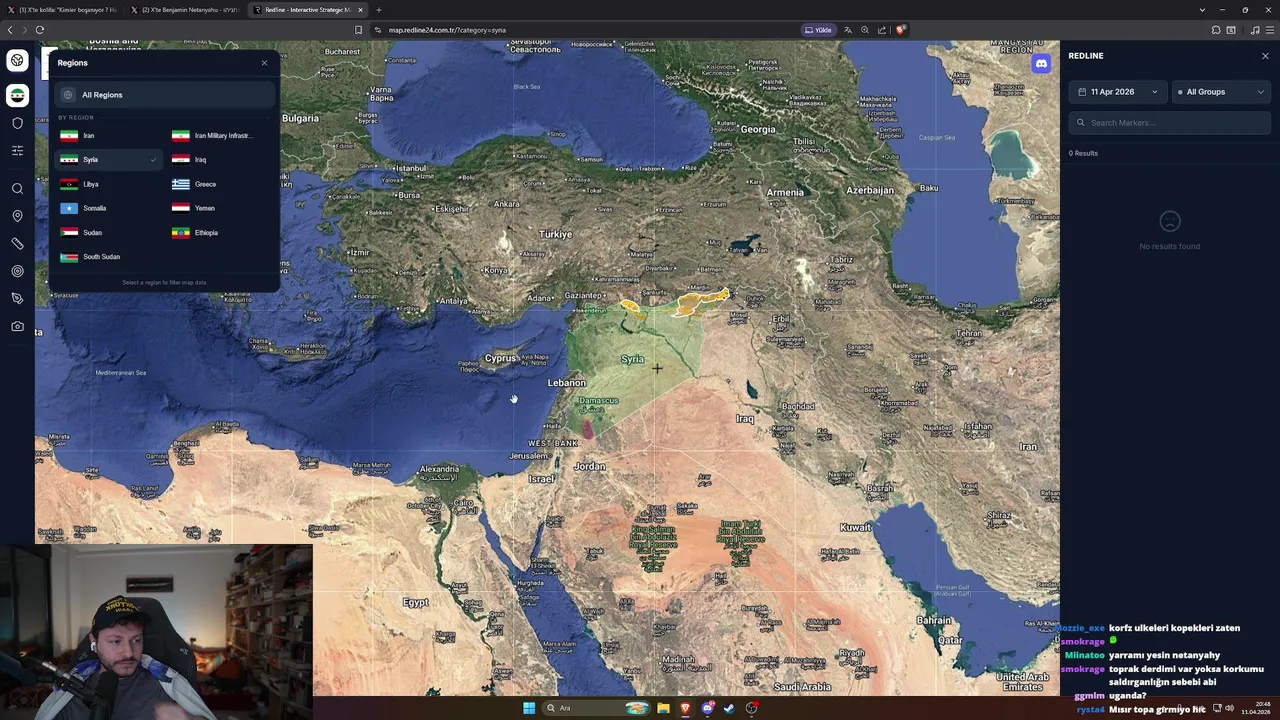
Task: Switch to the Benjamin Netanyahu browser tab
Action: pos(188,10)
